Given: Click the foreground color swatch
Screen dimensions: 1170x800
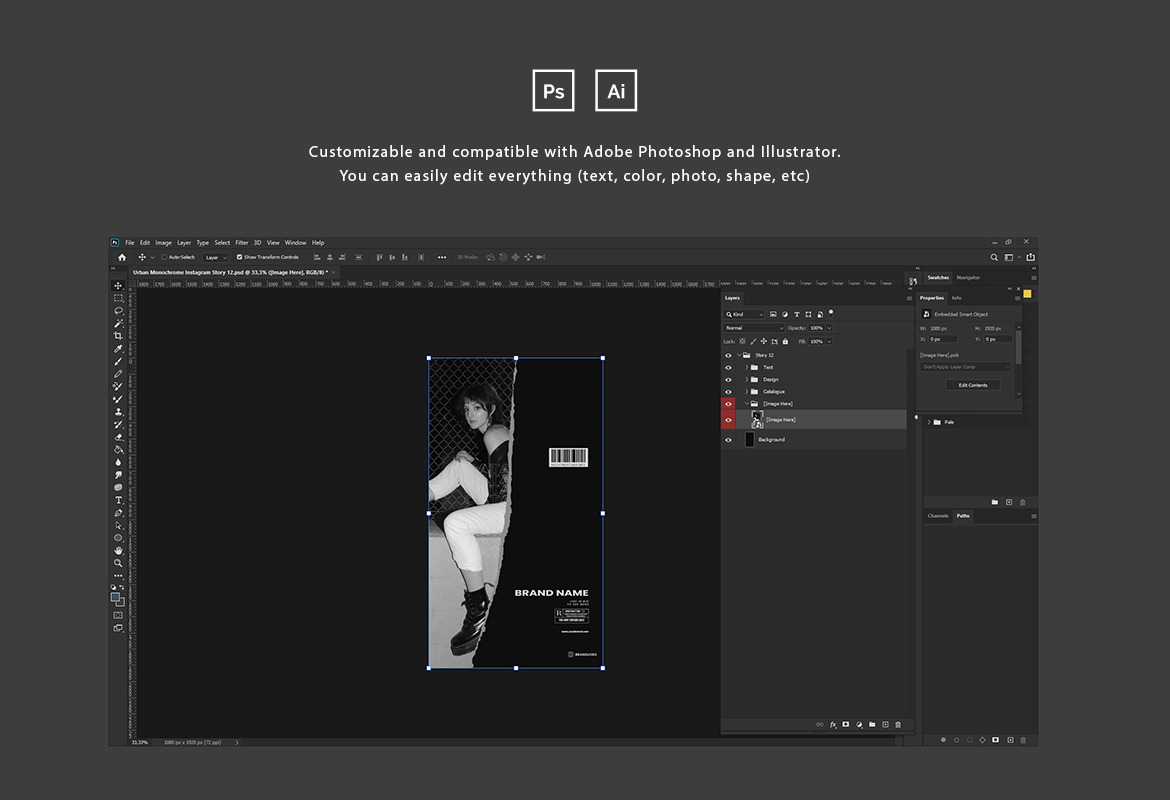Looking at the screenshot, I should pos(116,598).
